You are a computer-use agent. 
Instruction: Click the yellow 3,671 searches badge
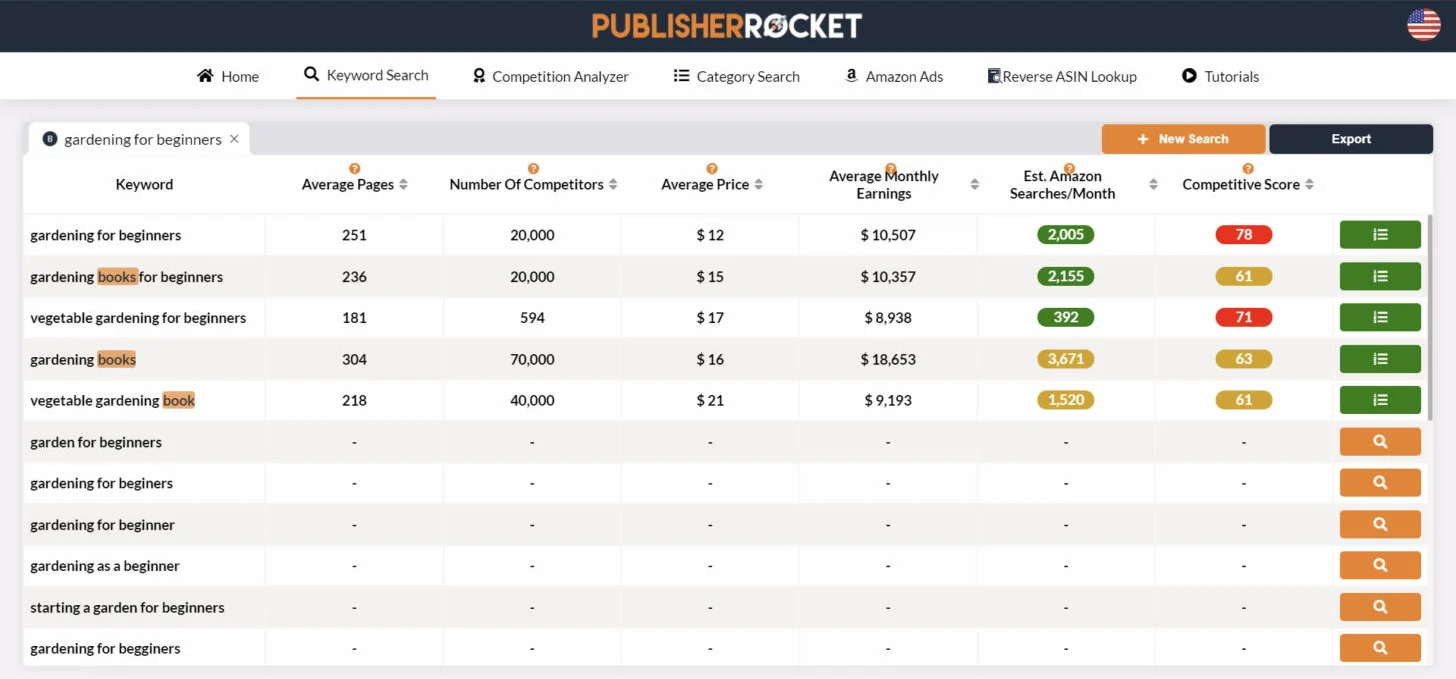[x=1066, y=359]
